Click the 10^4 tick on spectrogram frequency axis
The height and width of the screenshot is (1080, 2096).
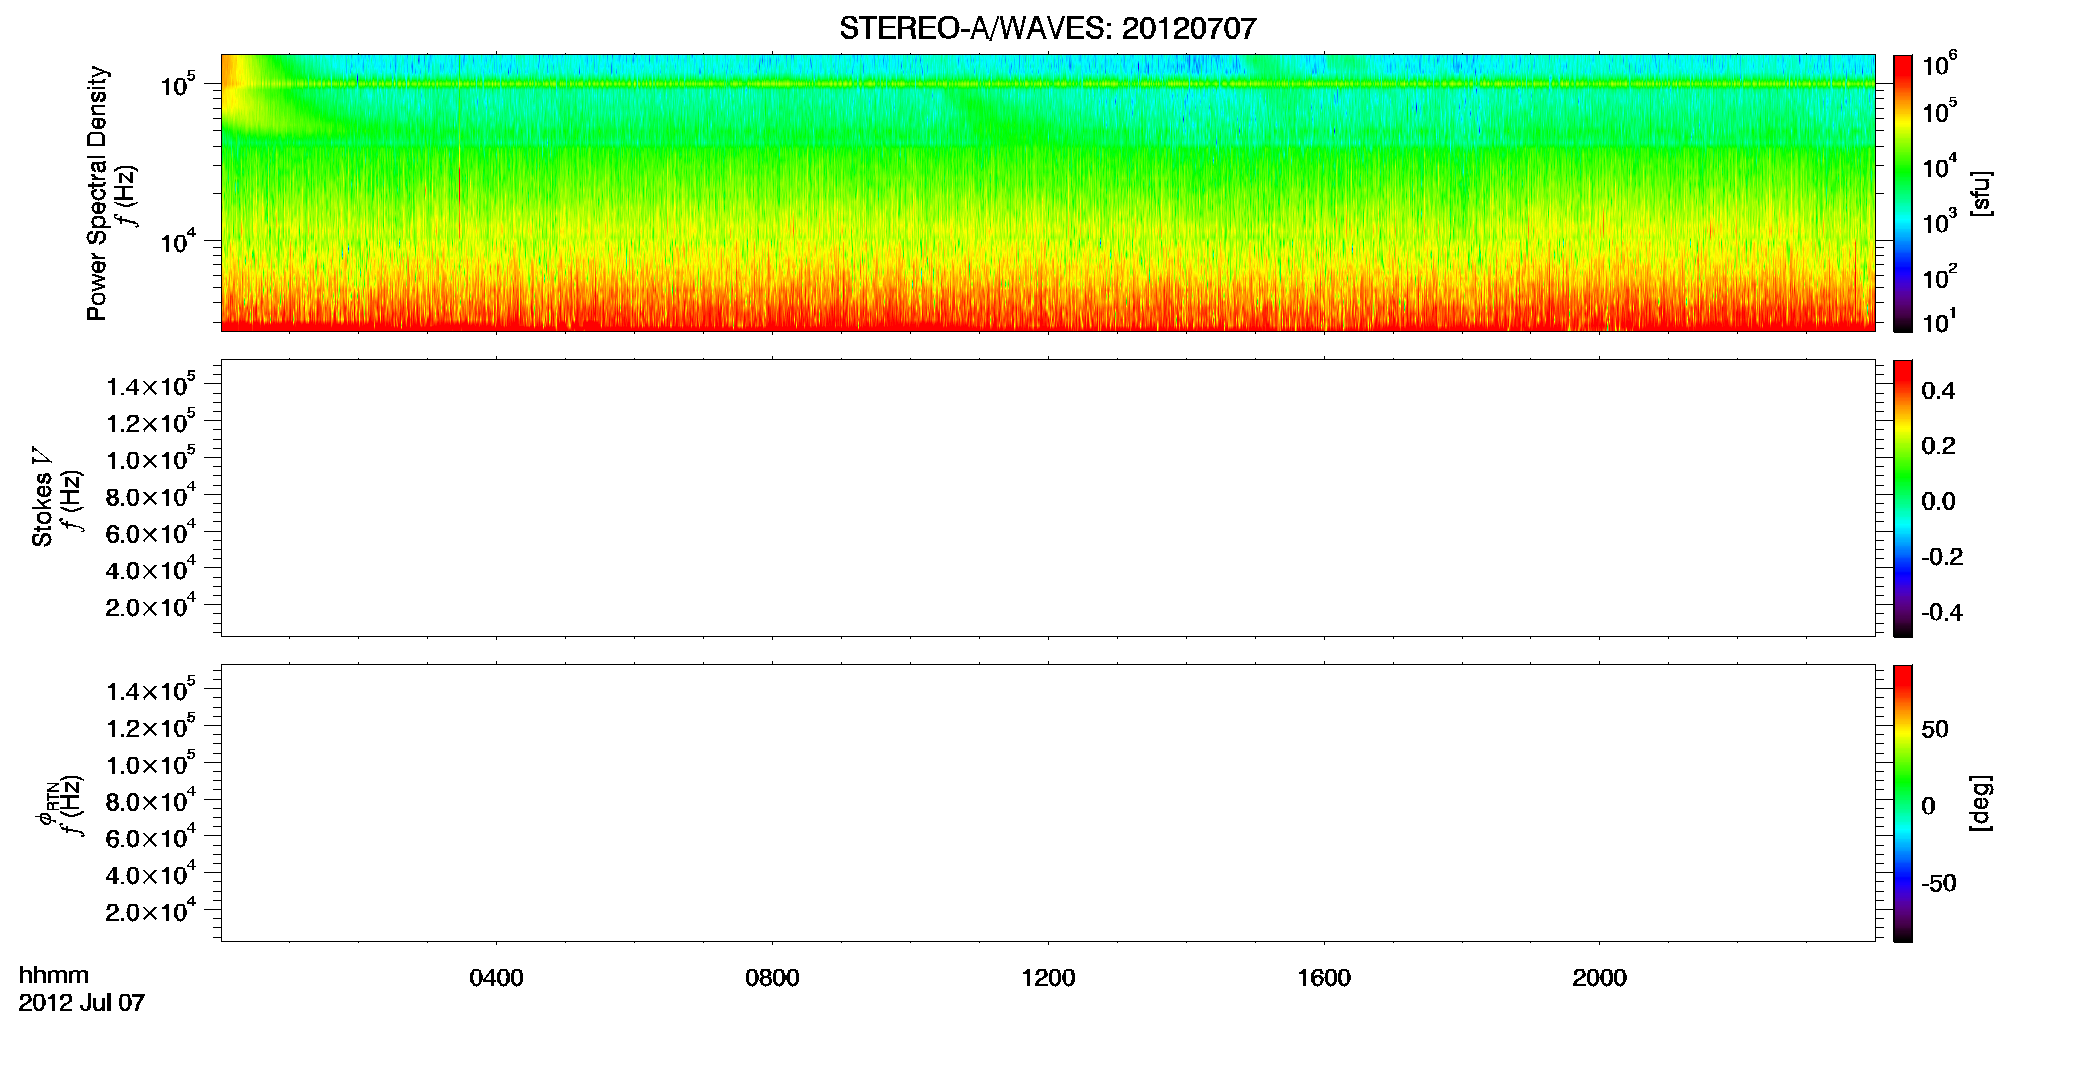177,242
